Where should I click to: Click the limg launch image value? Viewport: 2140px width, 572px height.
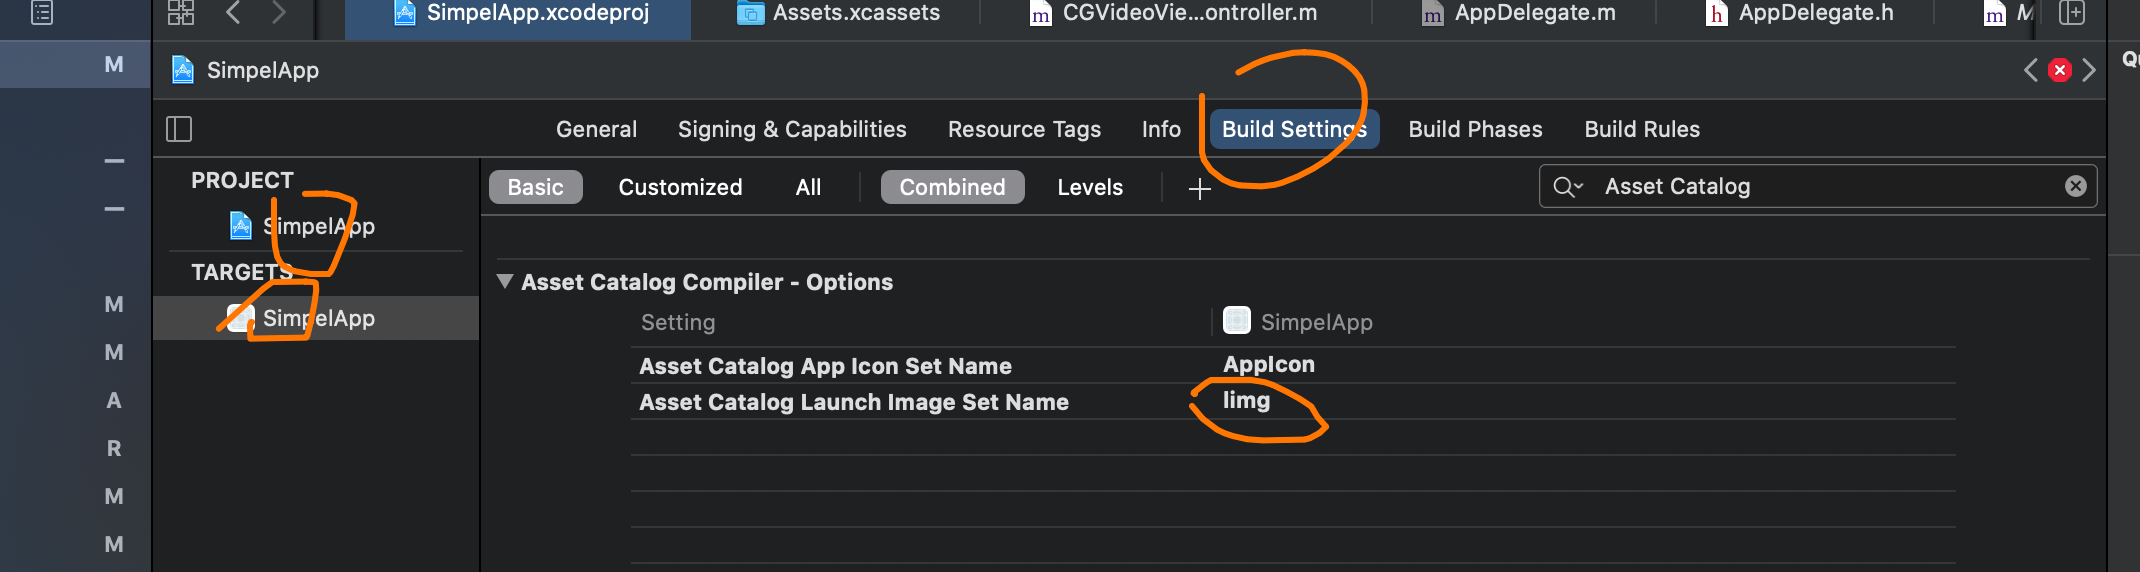click(1246, 400)
